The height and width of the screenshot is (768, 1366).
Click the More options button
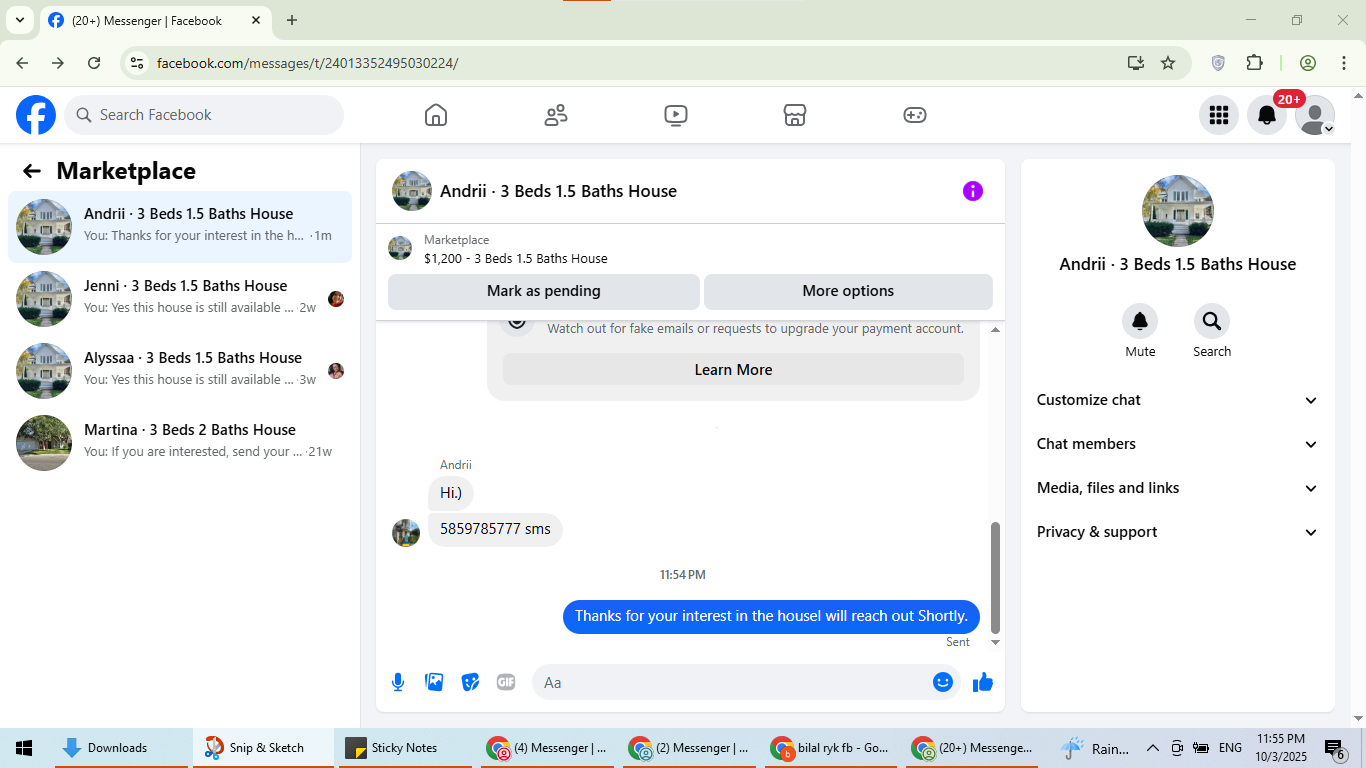(x=848, y=291)
